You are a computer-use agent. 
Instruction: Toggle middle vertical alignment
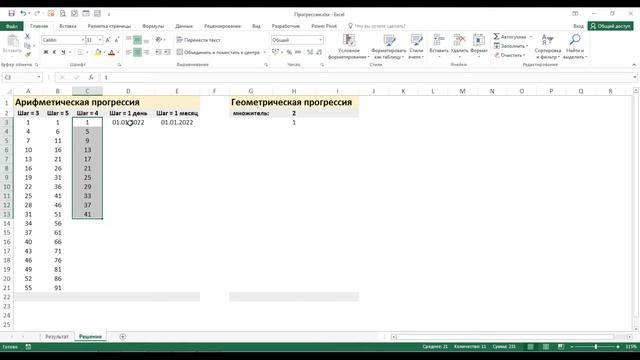click(138, 40)
